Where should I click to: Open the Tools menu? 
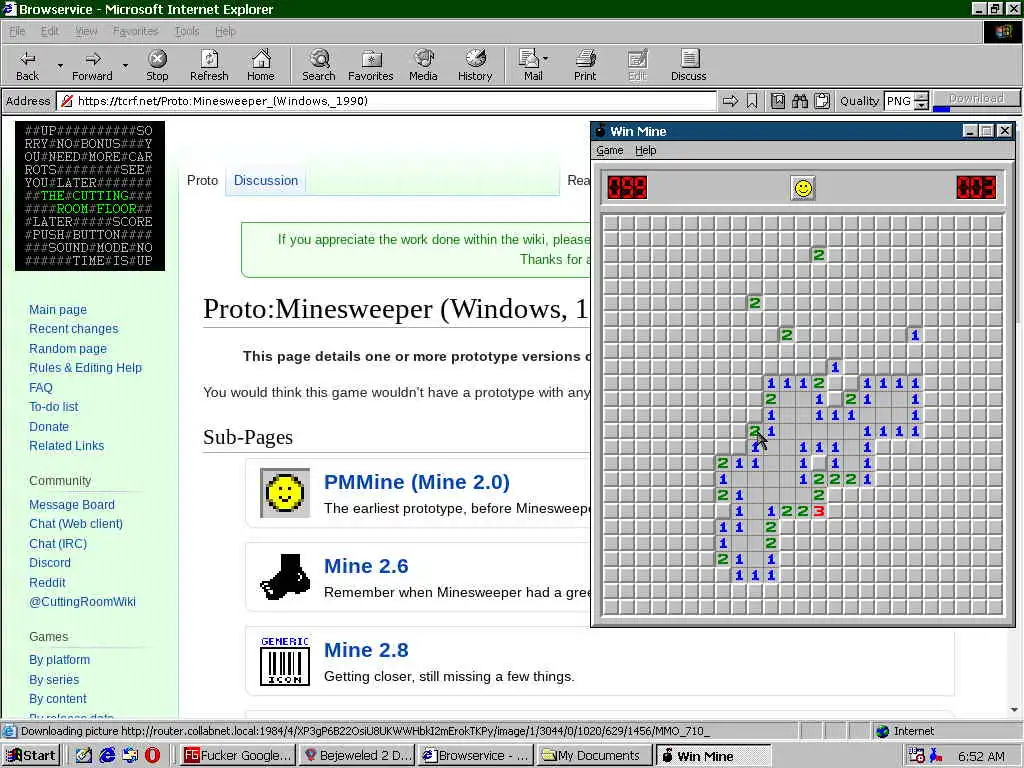pos(187,31)
